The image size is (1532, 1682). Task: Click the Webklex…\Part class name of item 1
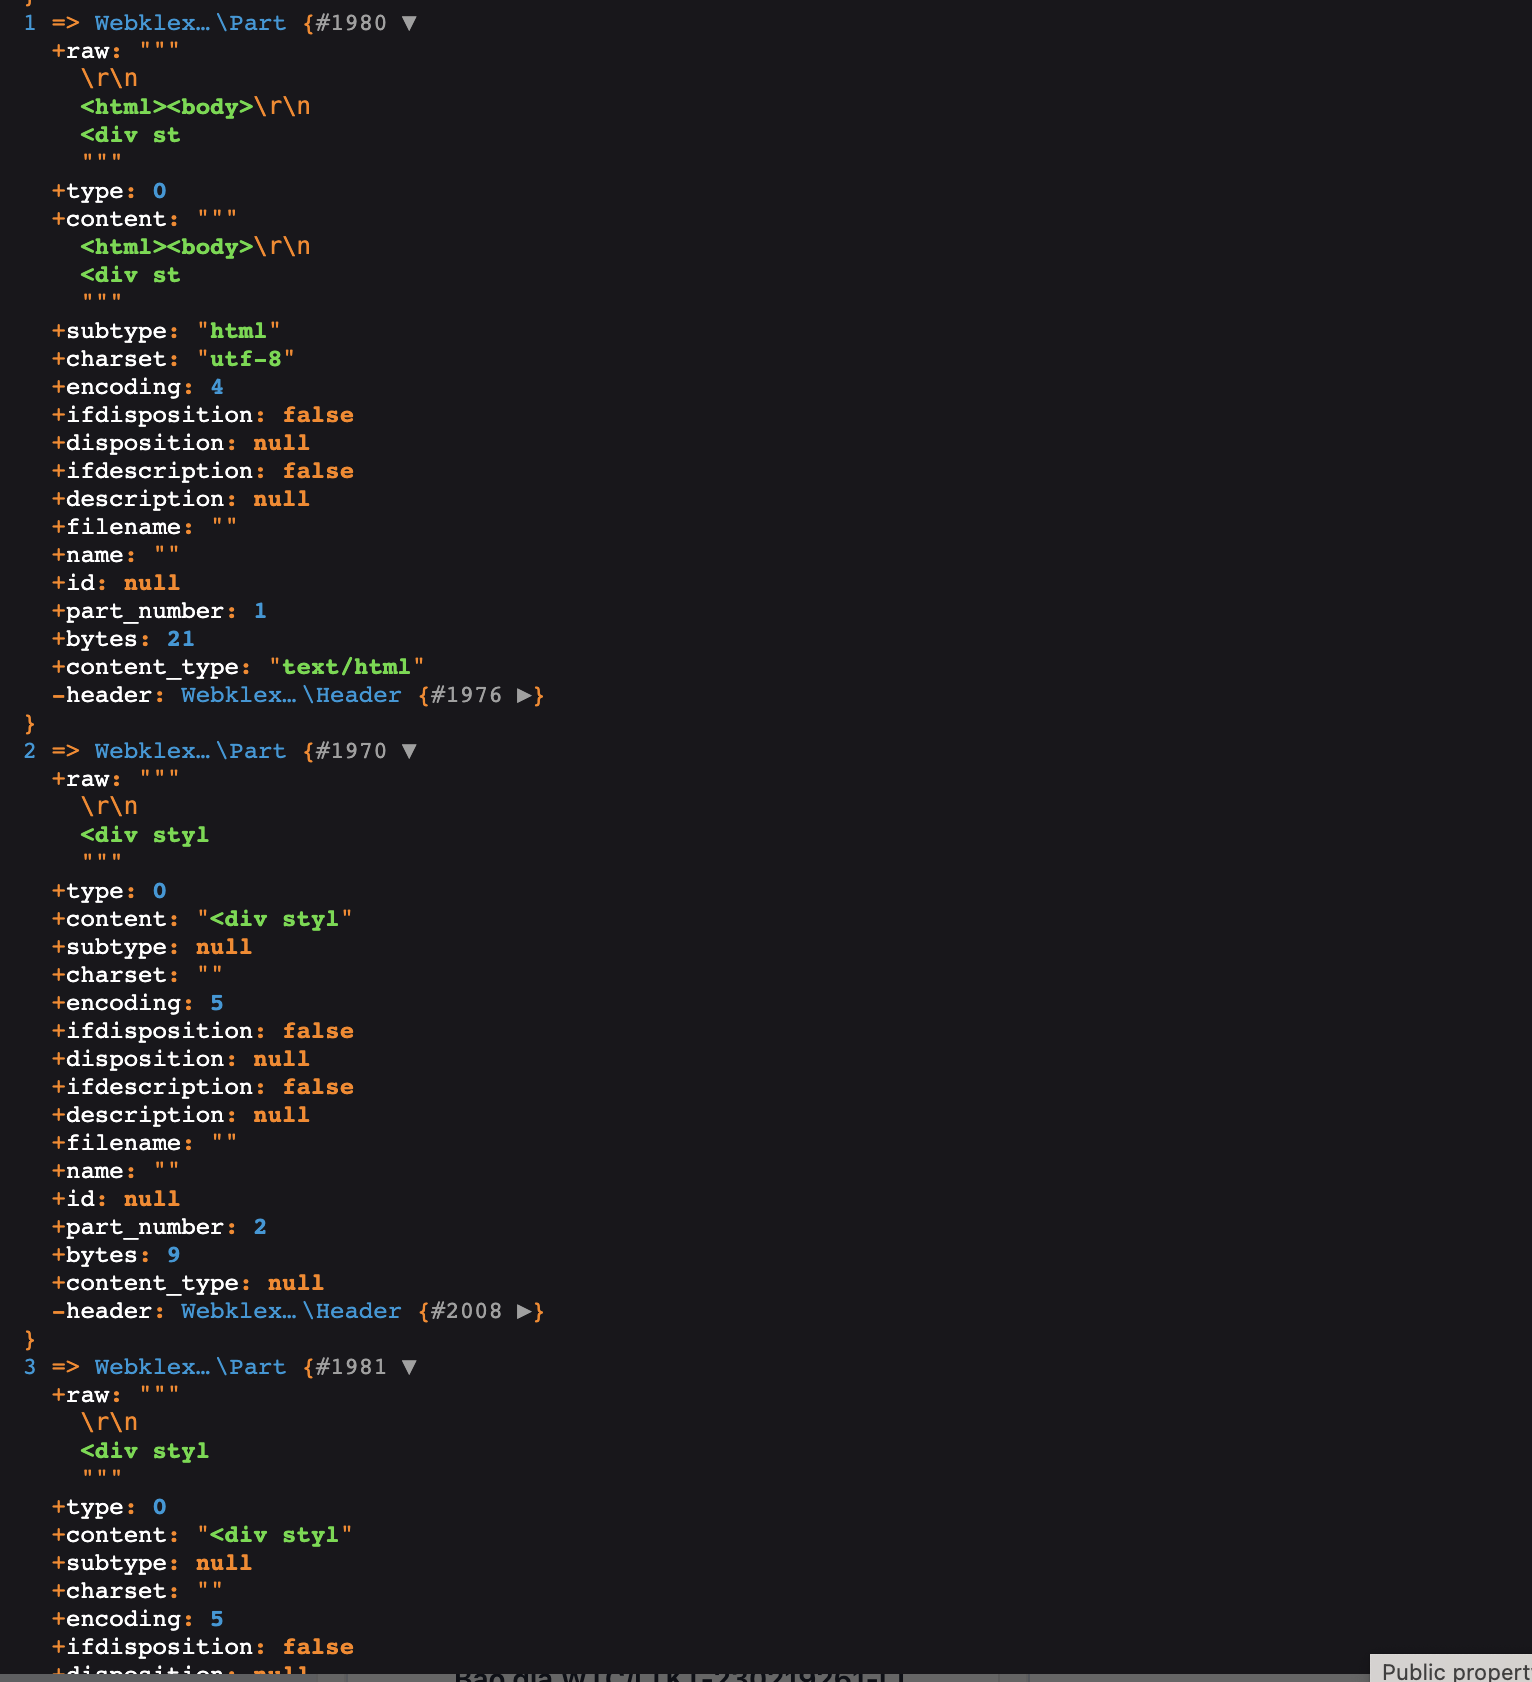click(x=190, y=23)
